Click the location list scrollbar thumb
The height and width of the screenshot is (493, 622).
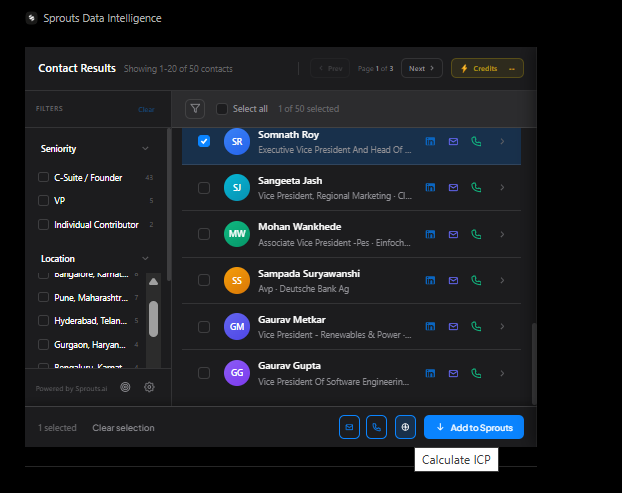(154, 319)
